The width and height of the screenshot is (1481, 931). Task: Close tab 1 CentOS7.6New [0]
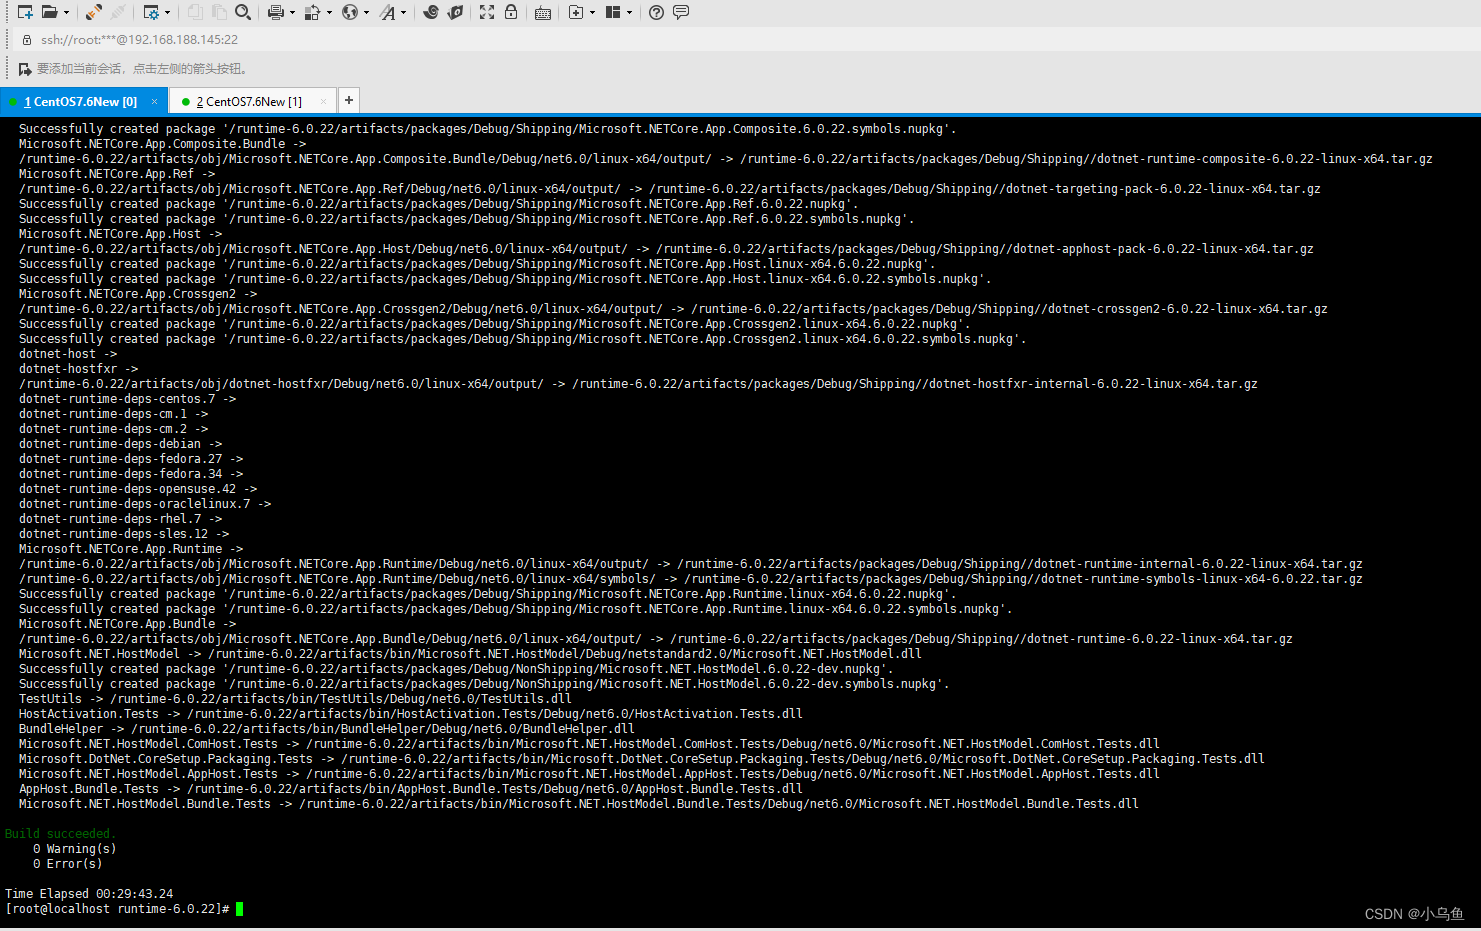coord(154,102)
